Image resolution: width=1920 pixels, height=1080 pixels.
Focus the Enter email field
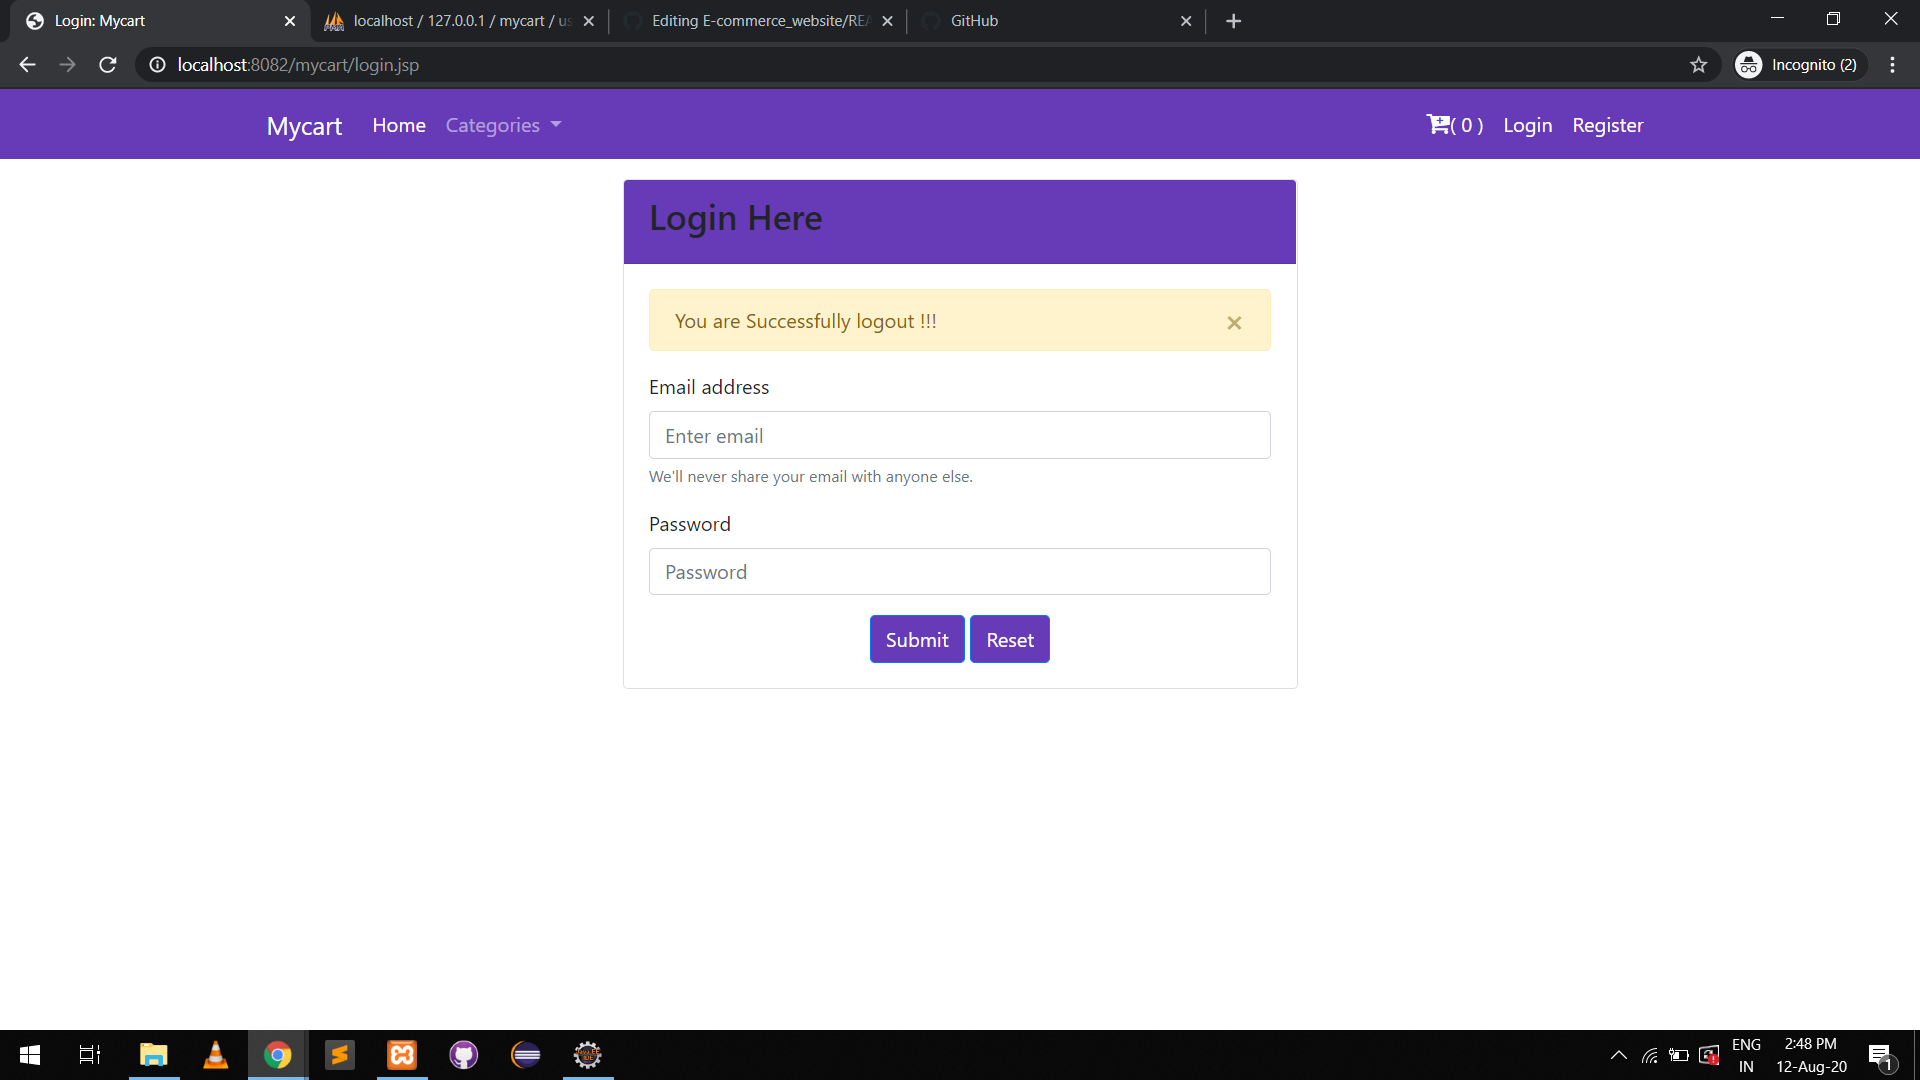[959, 436]
